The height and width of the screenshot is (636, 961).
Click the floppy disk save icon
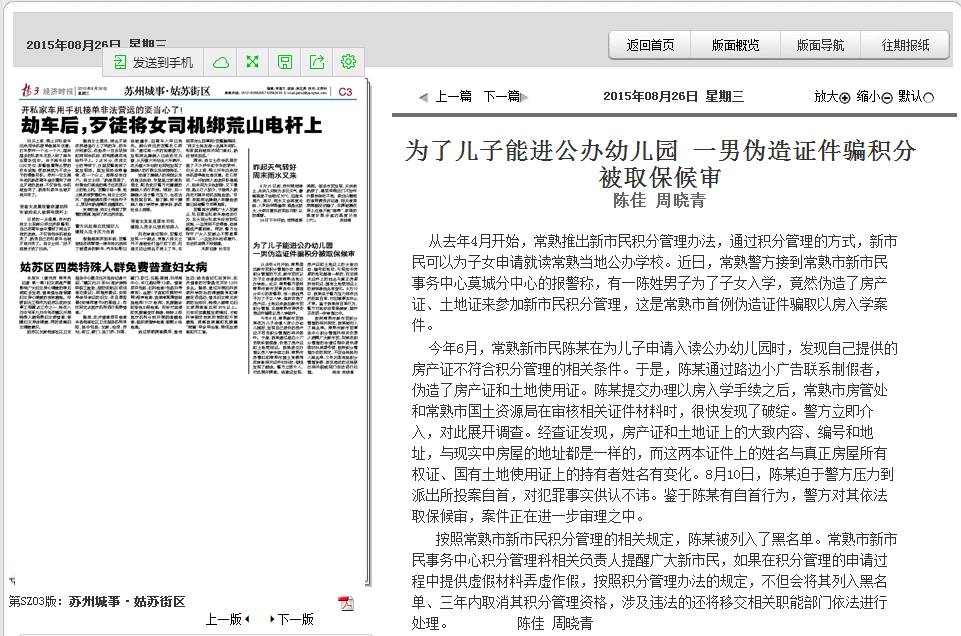[285, 62]
